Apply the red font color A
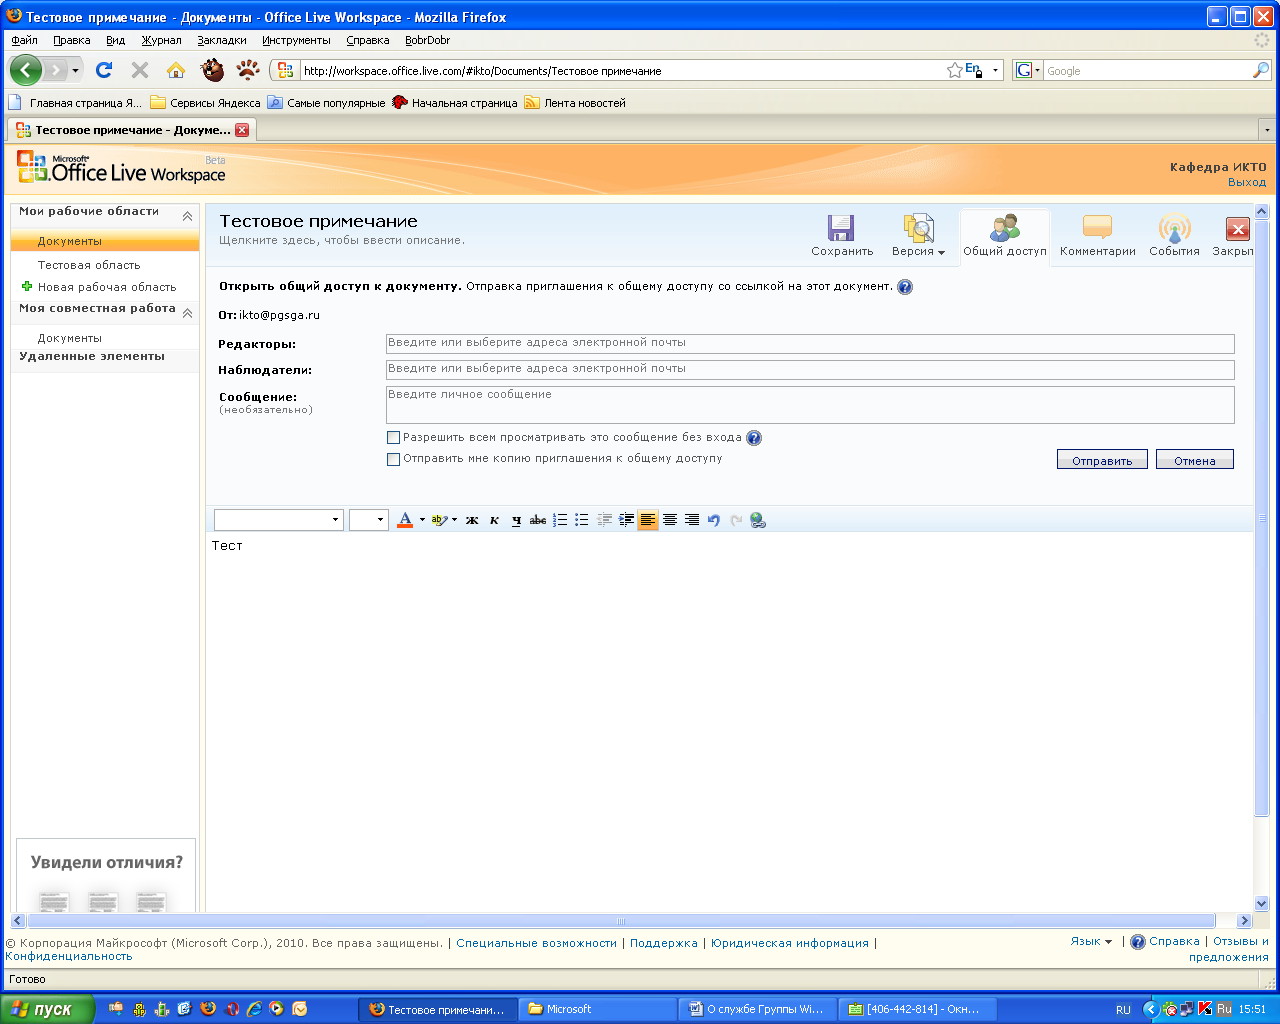This screenshot has width=1280, height=1024. (x=405, y=520)
